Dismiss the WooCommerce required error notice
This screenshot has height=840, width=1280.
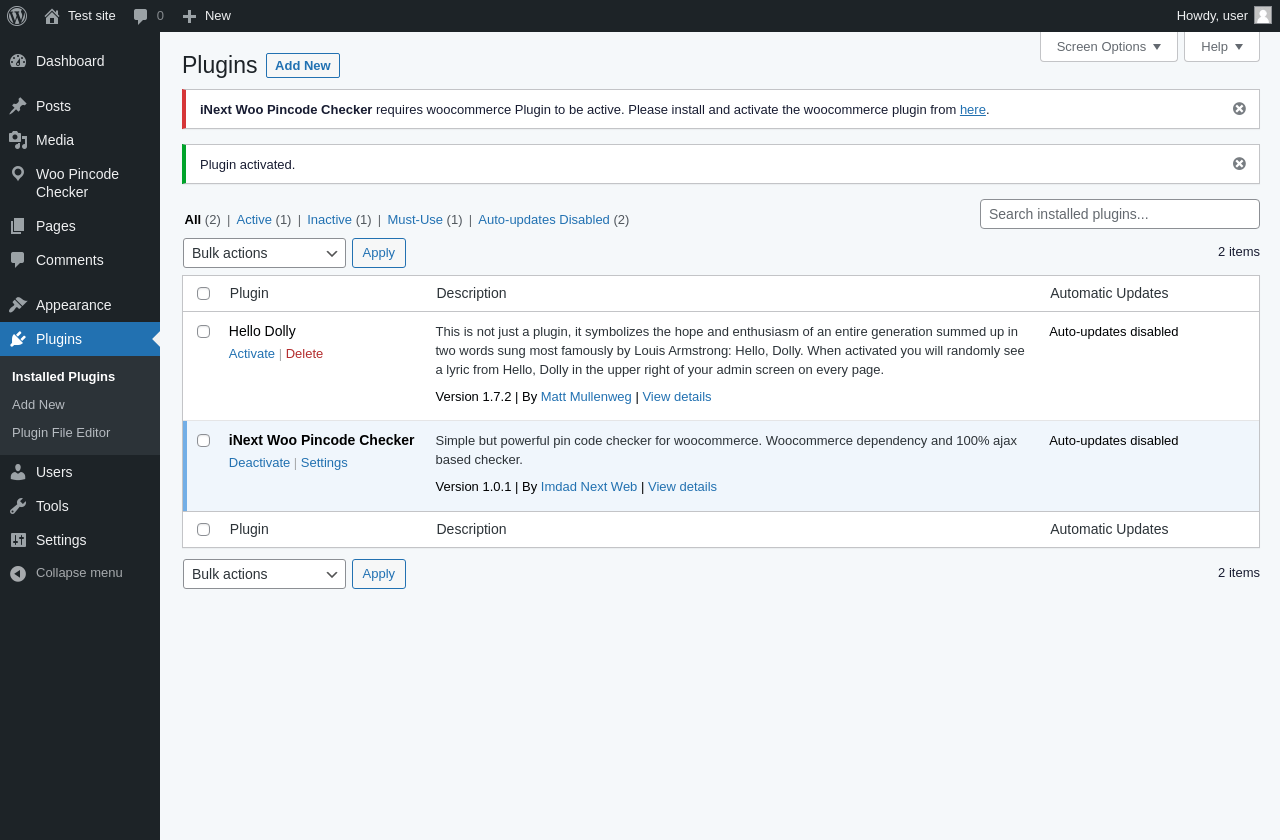1239,109
